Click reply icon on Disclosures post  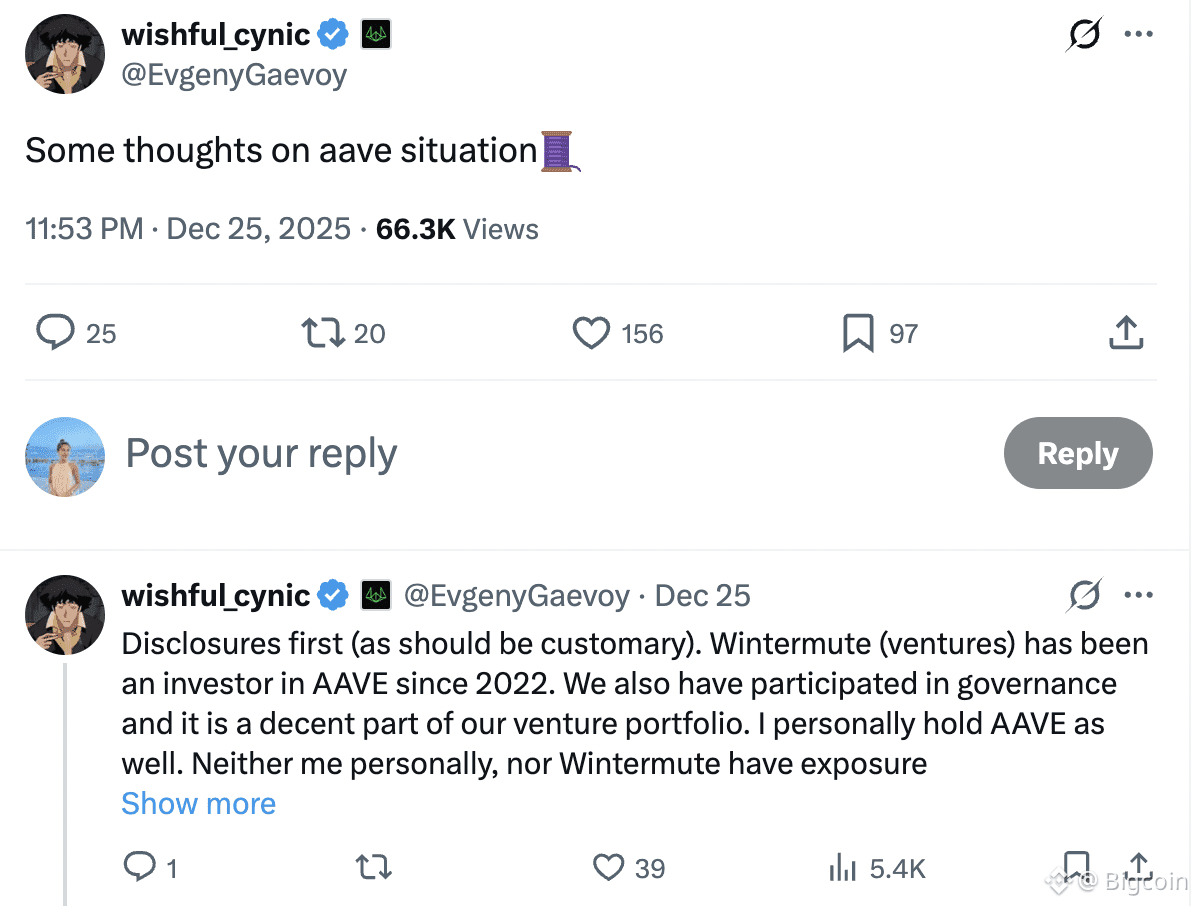[139, 867]
